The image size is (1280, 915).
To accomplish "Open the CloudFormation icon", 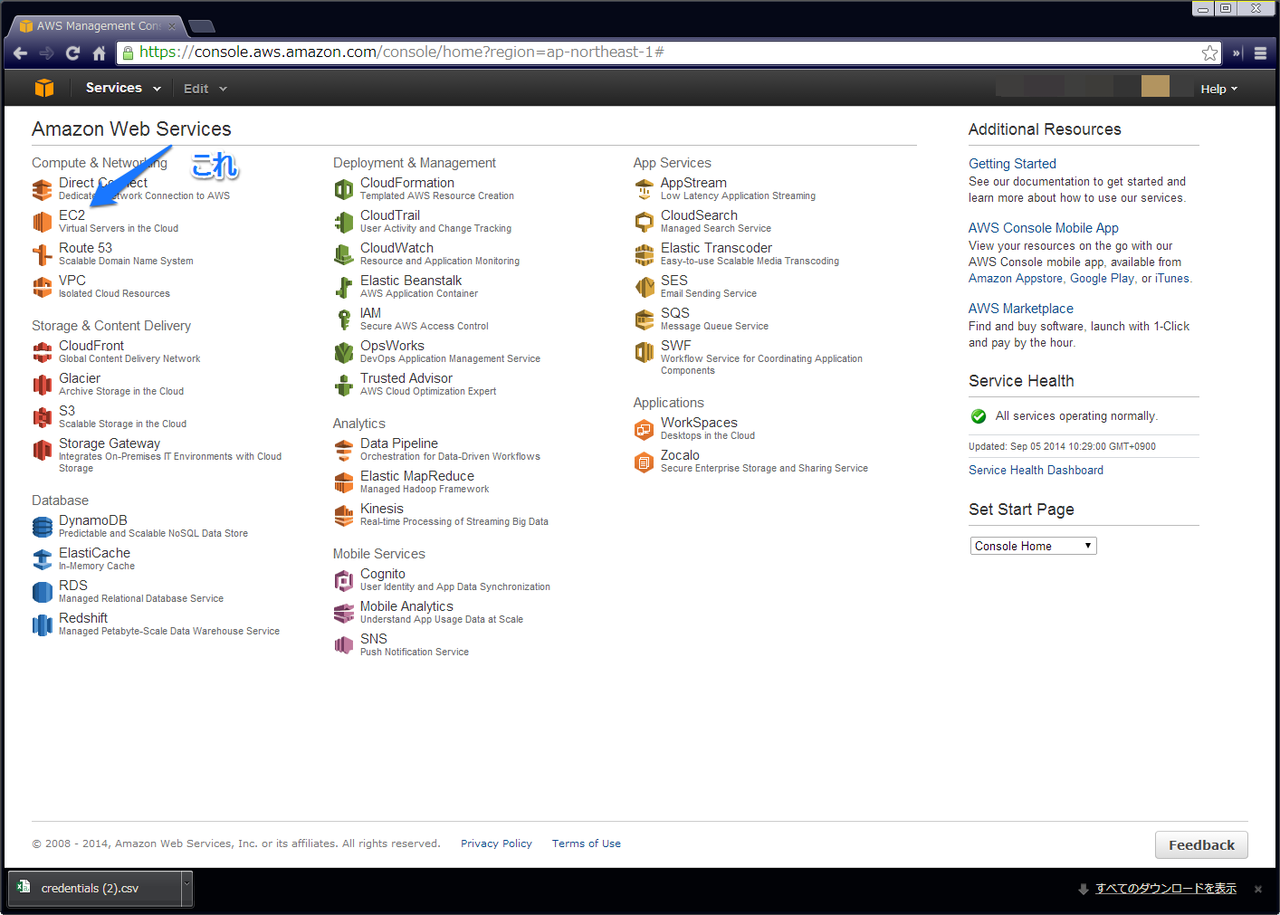I will pos(343,189).
